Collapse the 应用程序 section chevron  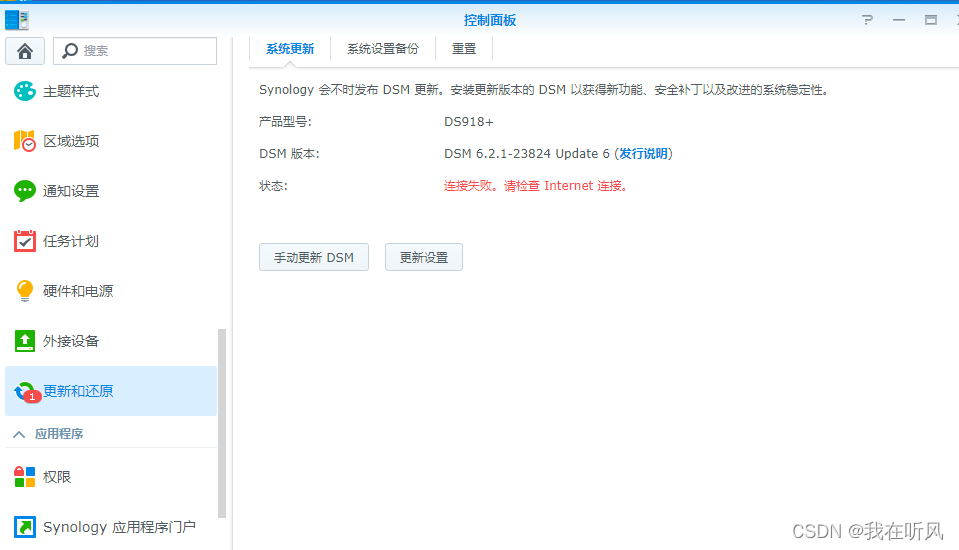19,434
